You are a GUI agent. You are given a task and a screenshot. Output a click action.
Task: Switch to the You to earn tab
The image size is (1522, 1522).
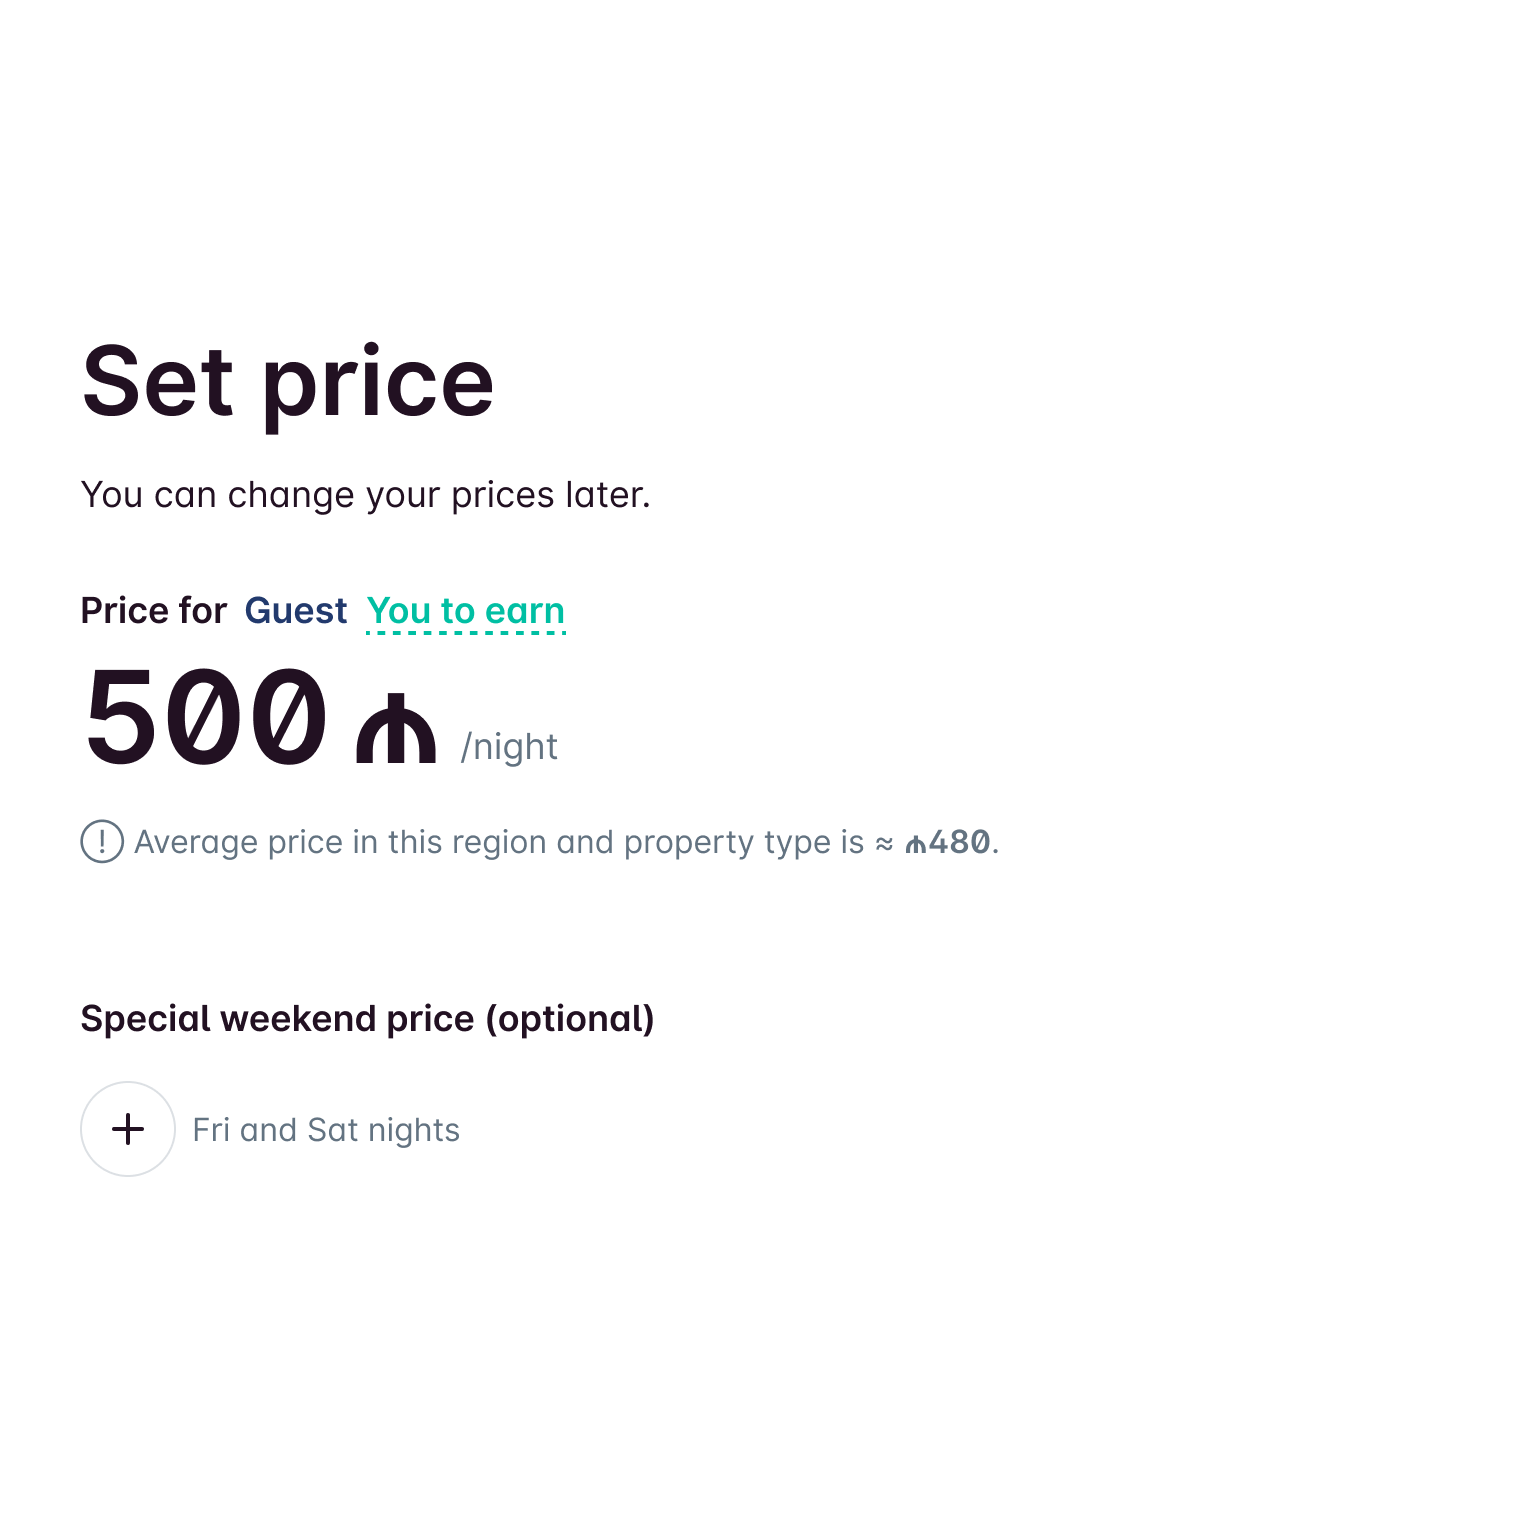click(466, 610)
